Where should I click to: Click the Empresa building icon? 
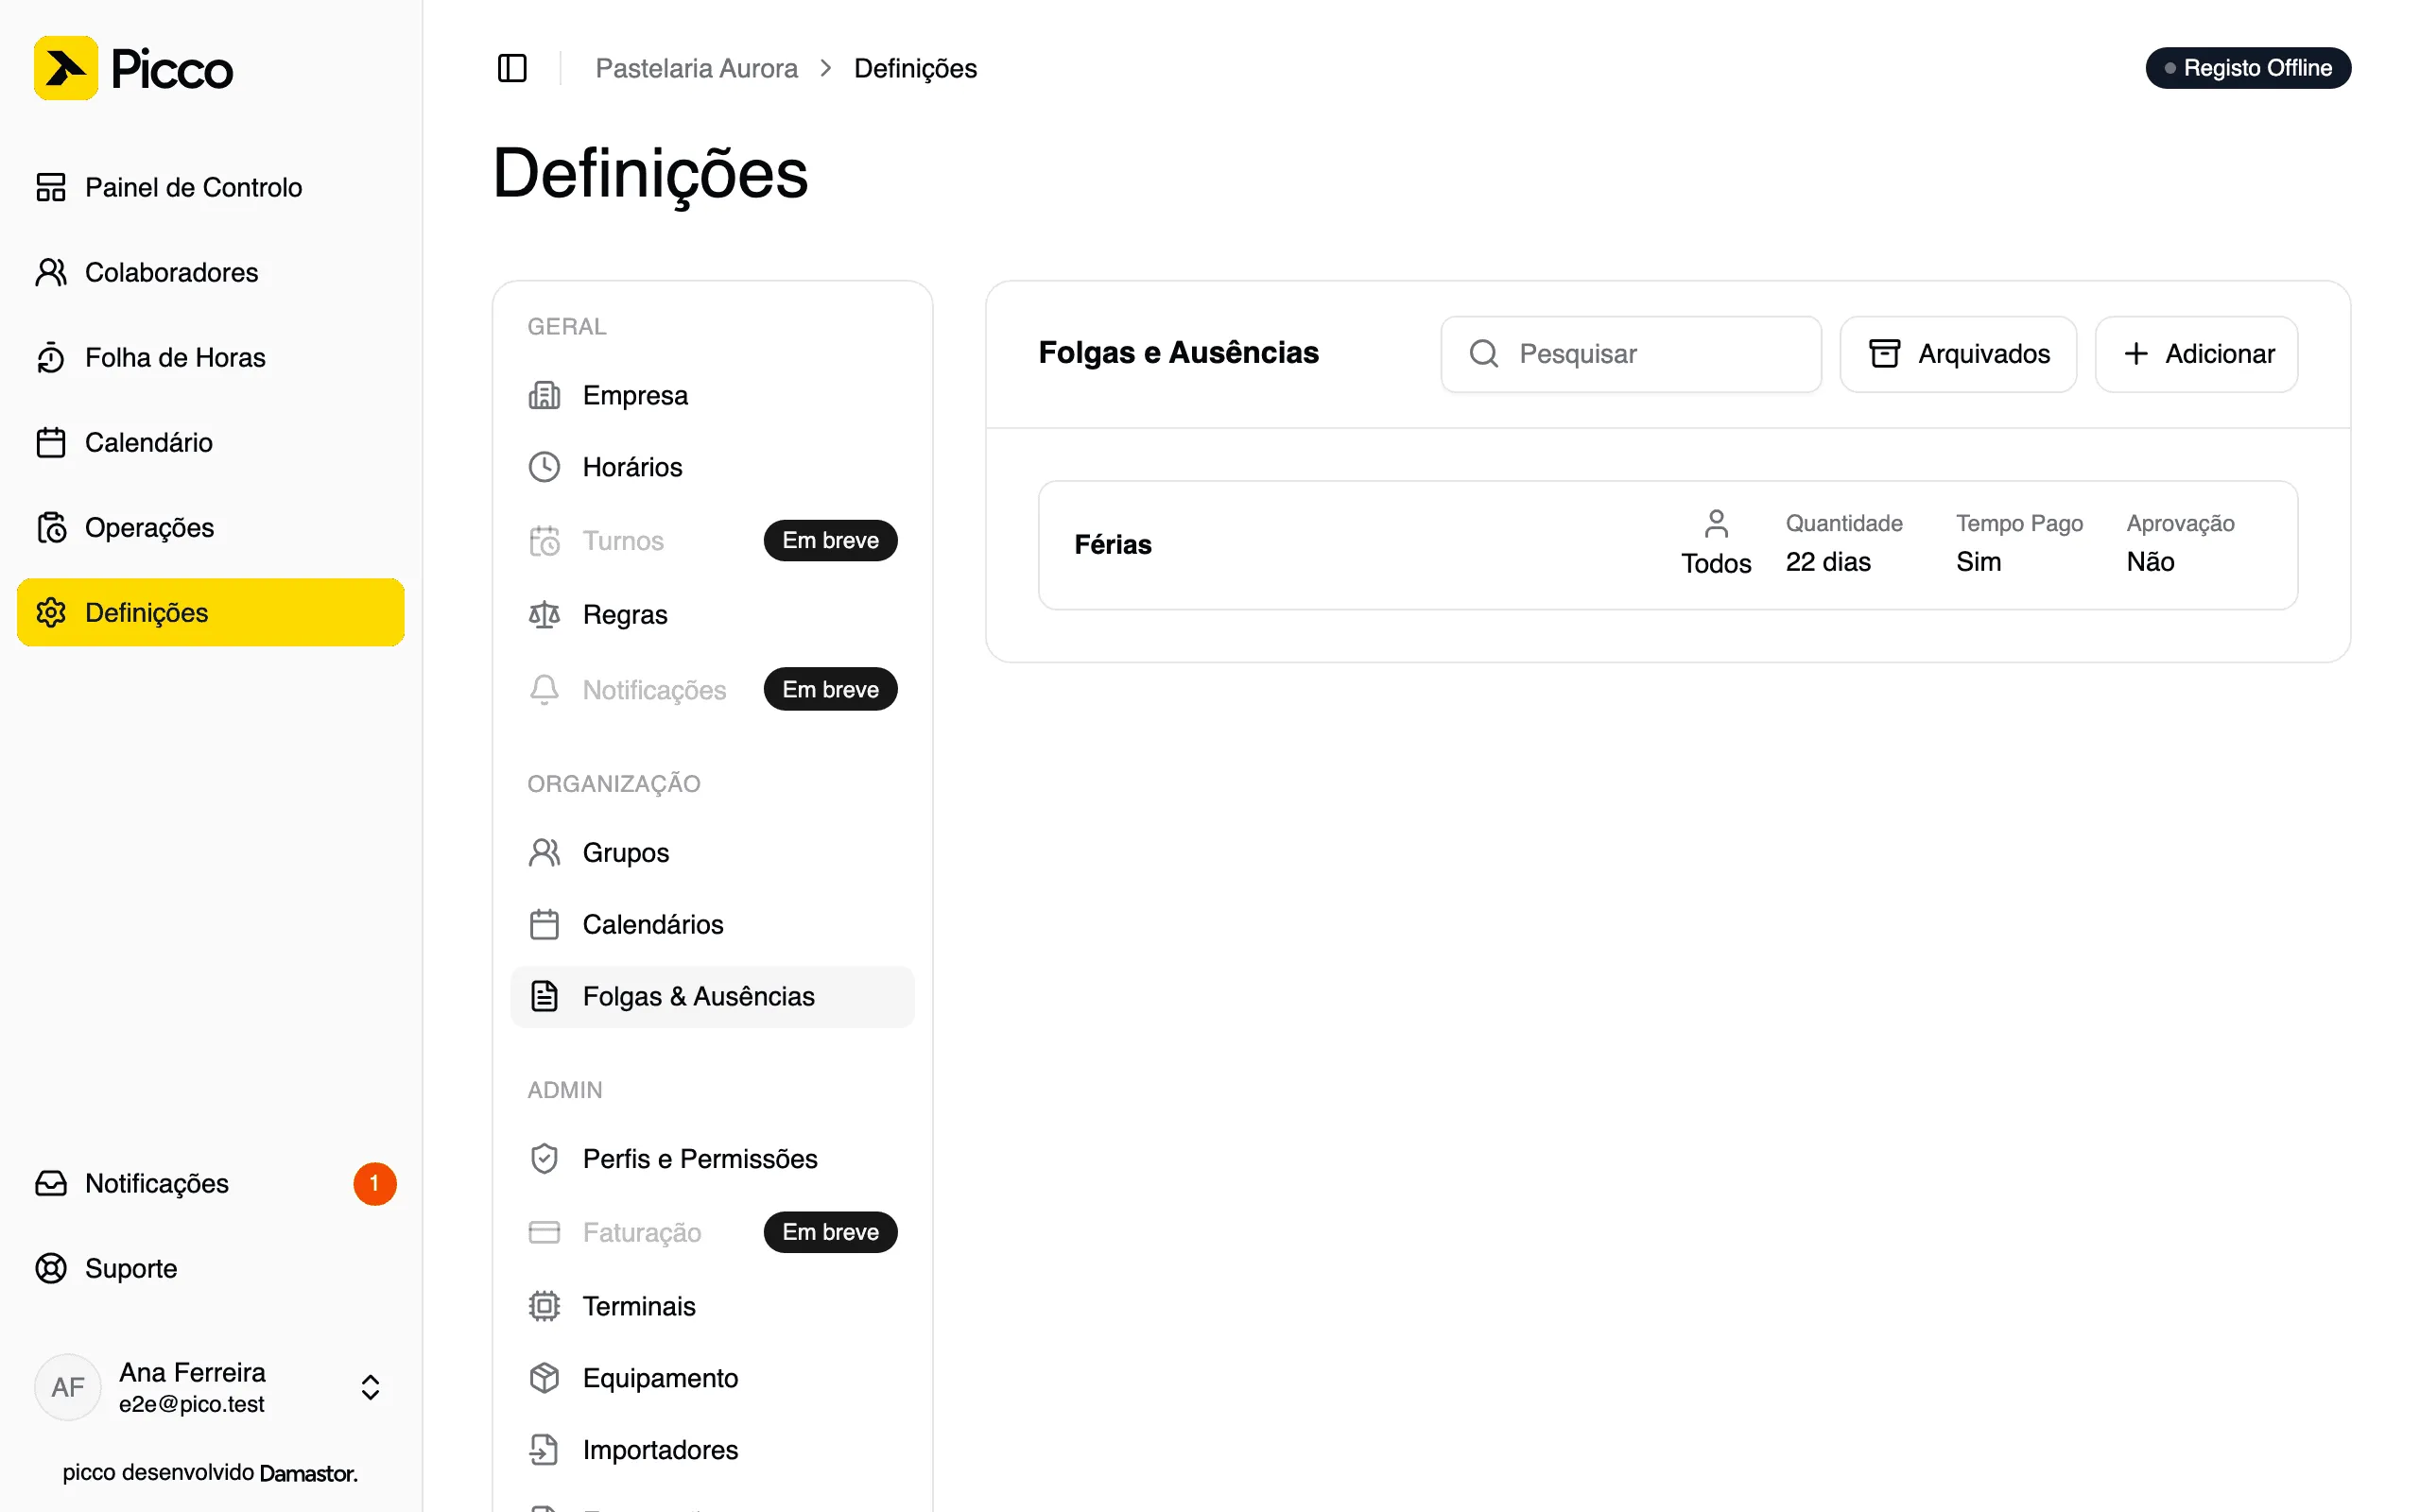coord(544,395)
